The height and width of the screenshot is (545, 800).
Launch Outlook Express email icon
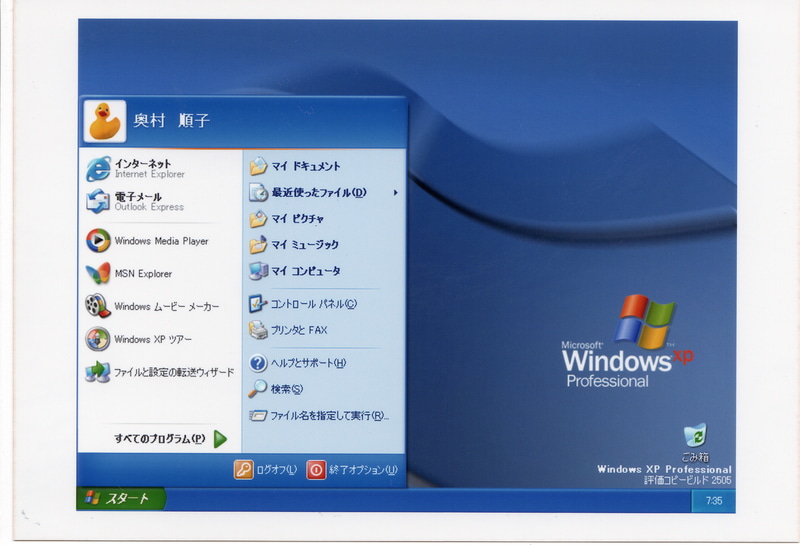(x=98, y=201)
